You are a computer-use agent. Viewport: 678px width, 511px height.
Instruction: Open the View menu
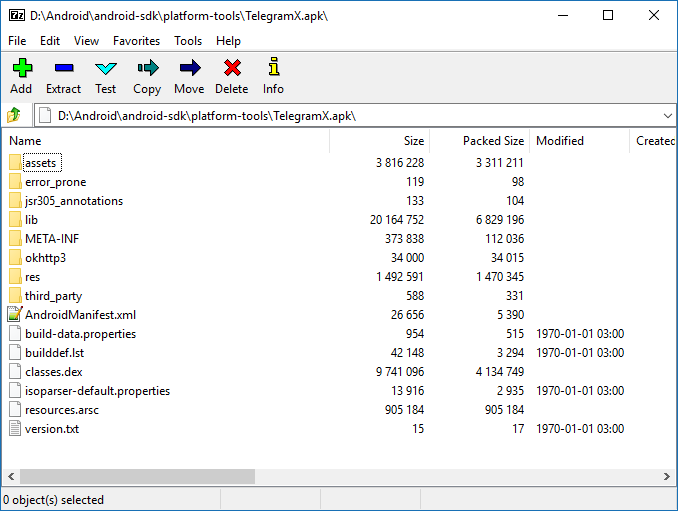point(86,41)
